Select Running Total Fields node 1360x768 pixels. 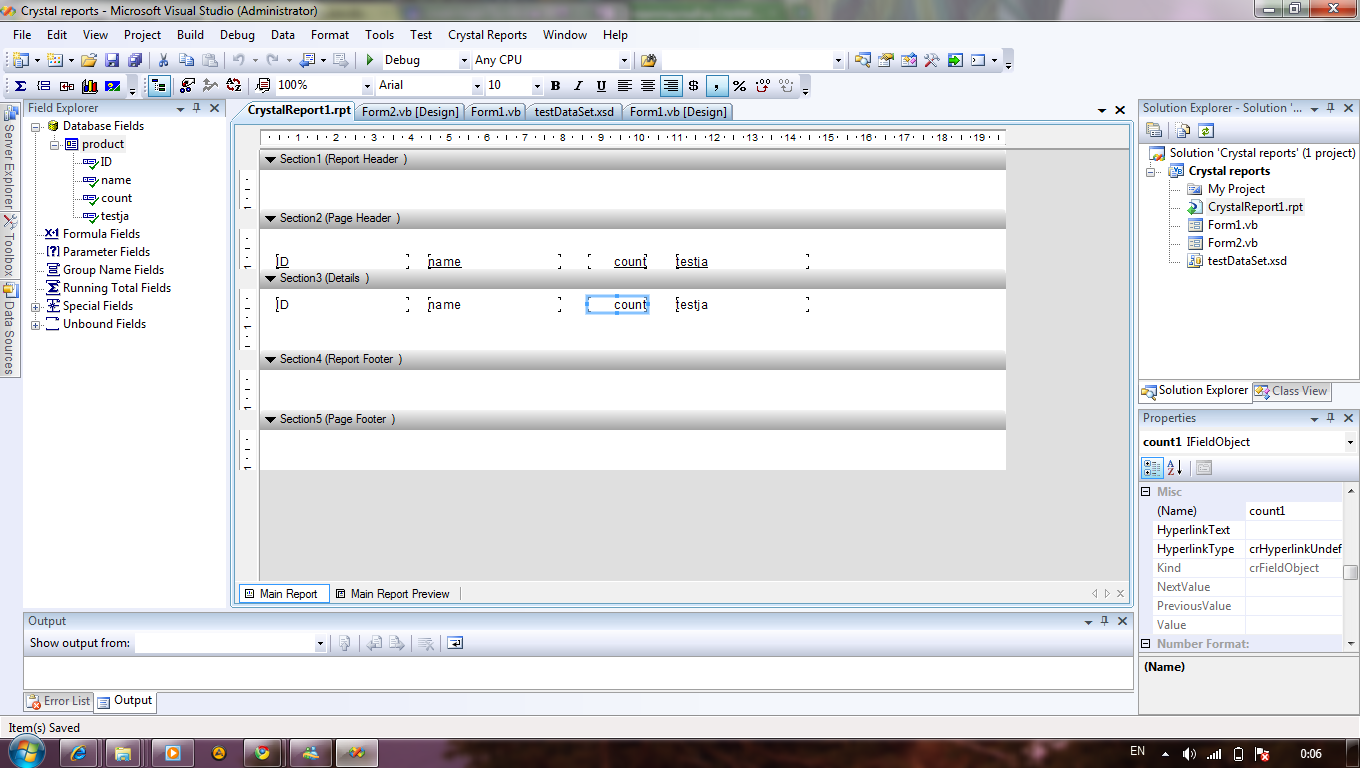point(117,288)
